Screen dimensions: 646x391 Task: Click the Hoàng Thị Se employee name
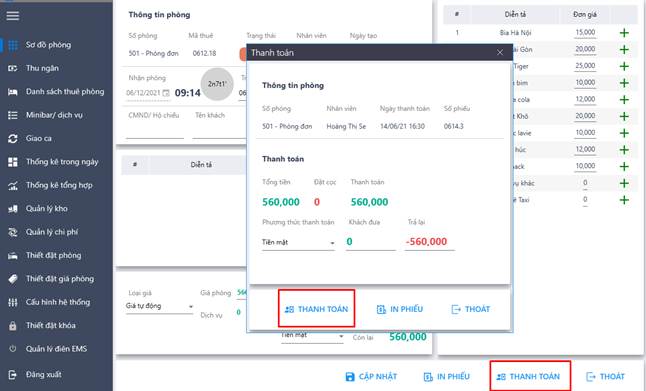346,126
